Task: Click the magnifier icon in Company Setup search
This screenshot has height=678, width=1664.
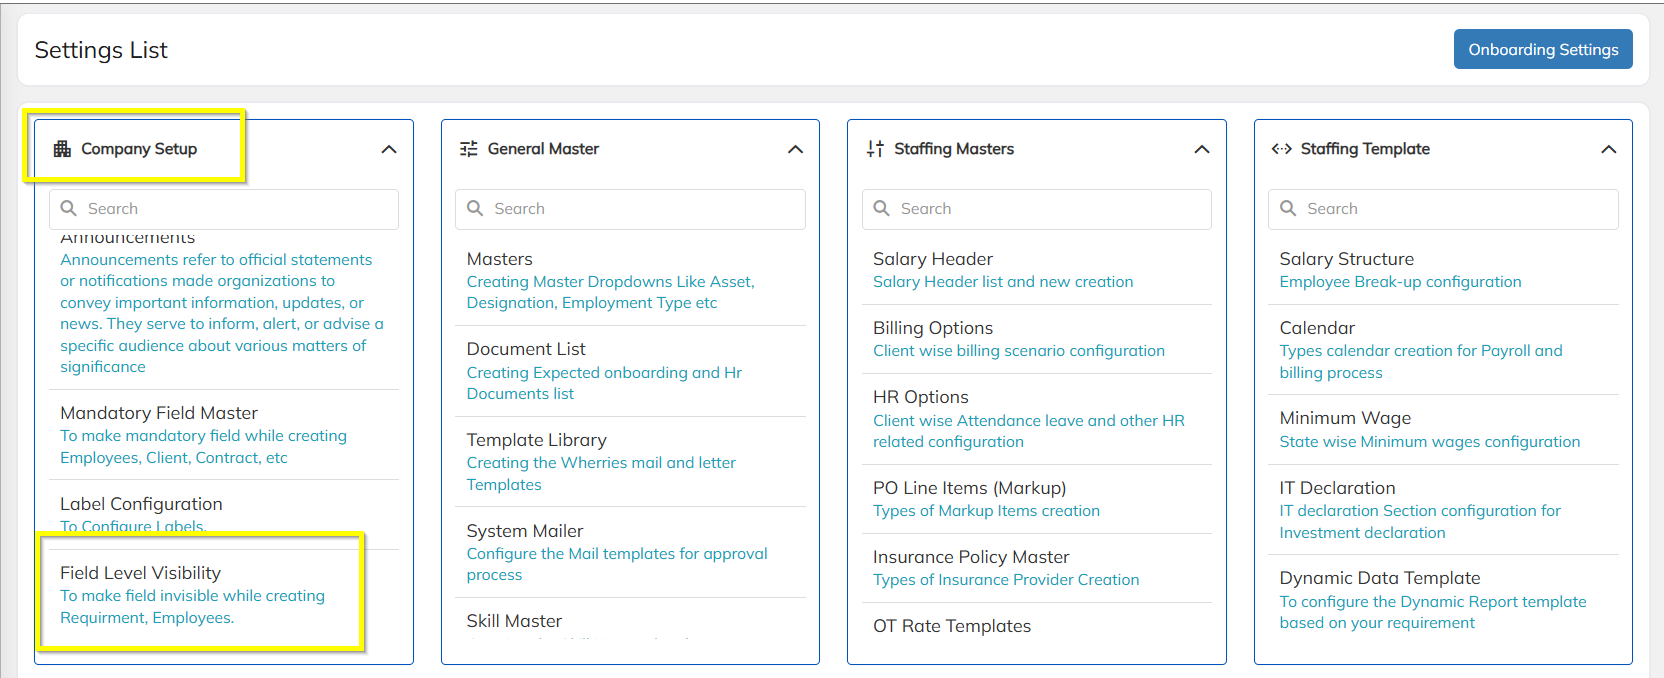Action: point(69,208)
